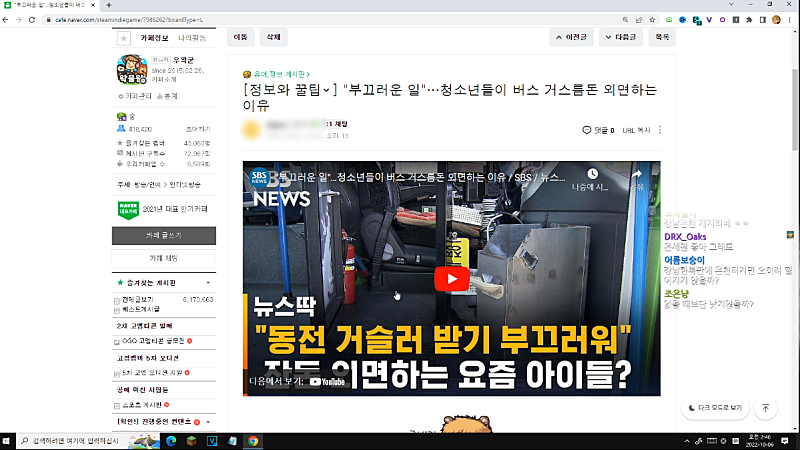The height and width of the screenshot is (450, 800).
Task: Open the Windows notification center
Action: pyautogui.click(x=785, y=441)
